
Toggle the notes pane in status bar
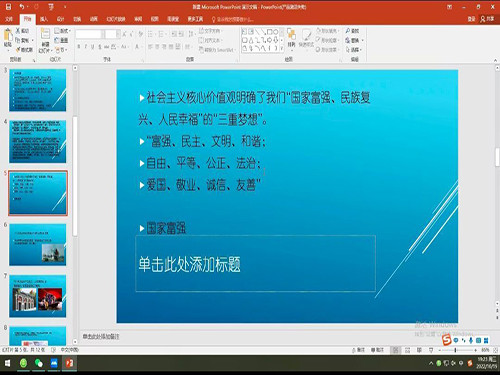tap(358, 350)
